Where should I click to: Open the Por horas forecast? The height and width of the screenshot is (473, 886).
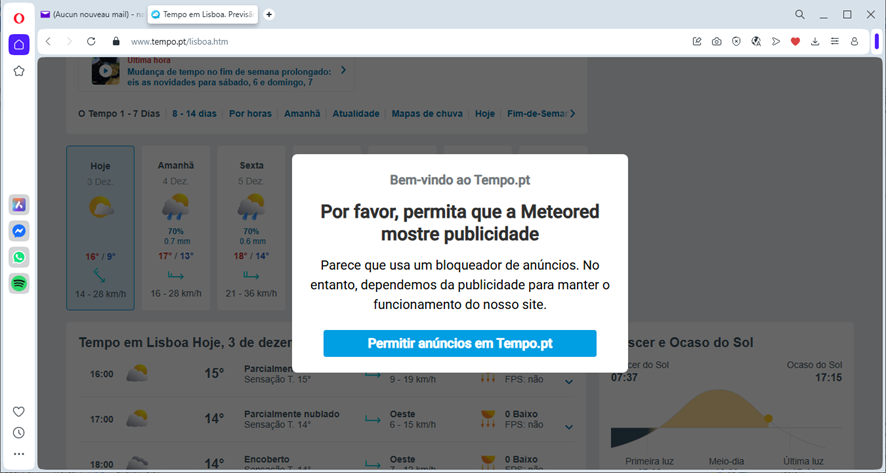[x=250, y=114]
